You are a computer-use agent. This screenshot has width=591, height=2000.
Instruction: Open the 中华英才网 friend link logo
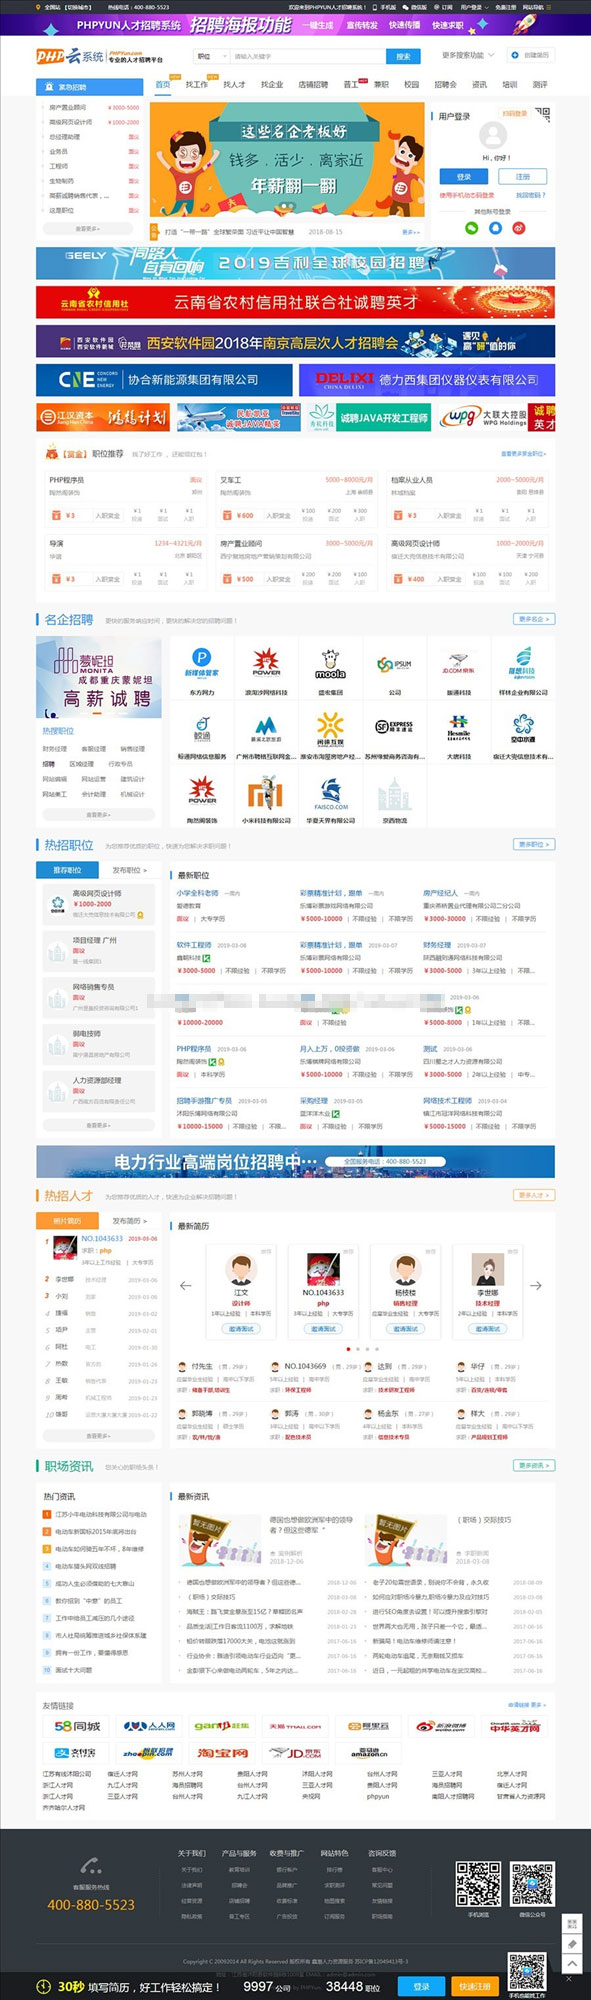click(x=514, y=1726)
